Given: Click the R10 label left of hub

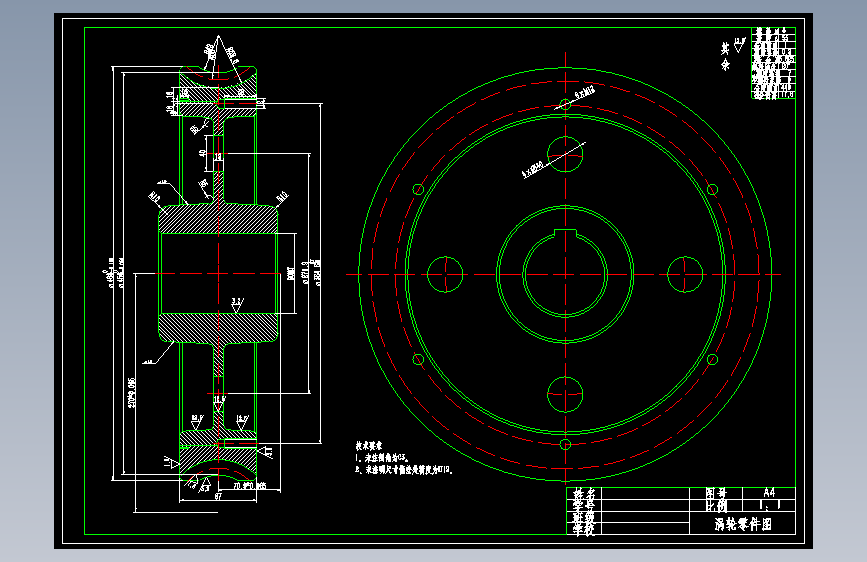Looking at the screenshot, I should 155,197.
